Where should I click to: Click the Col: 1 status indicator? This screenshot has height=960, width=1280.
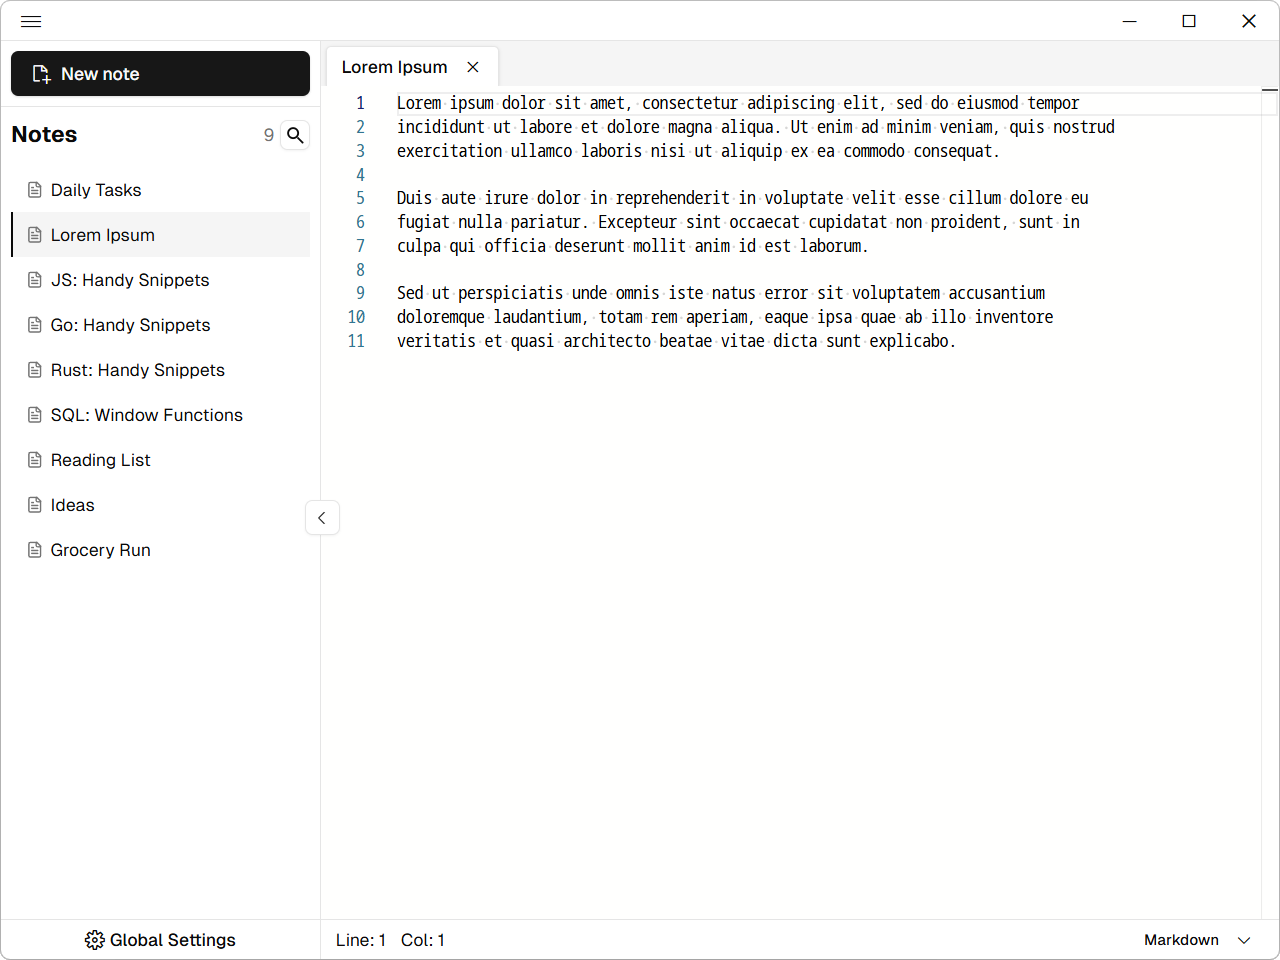click(x=423, y=940)
